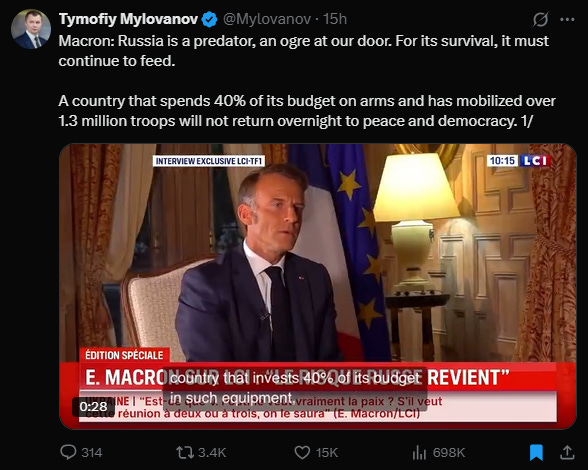Click the LCI channel logo in video

coord(536,161)
